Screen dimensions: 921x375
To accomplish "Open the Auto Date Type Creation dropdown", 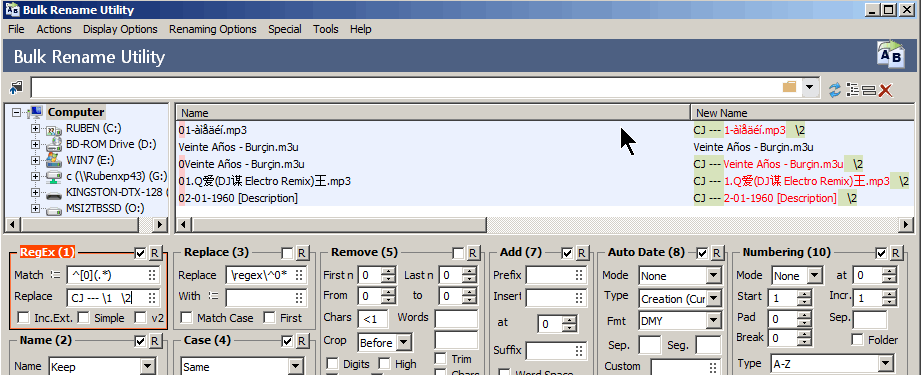I will (714, 298).
